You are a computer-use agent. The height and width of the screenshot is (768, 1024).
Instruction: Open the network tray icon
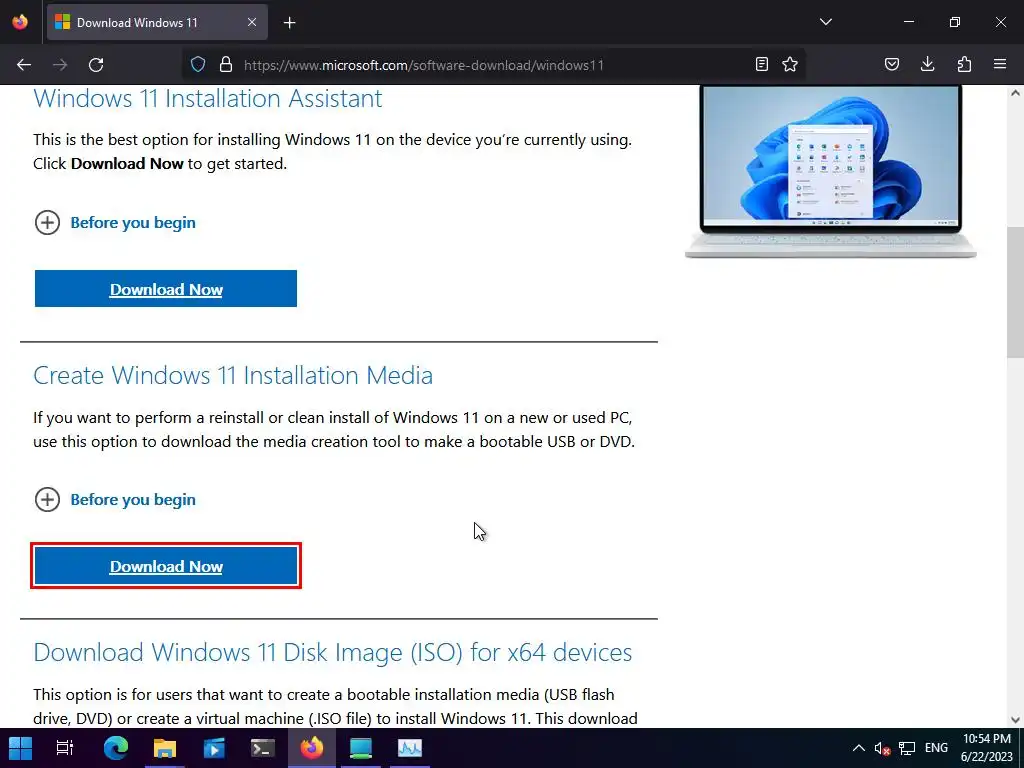pos(906,748)
